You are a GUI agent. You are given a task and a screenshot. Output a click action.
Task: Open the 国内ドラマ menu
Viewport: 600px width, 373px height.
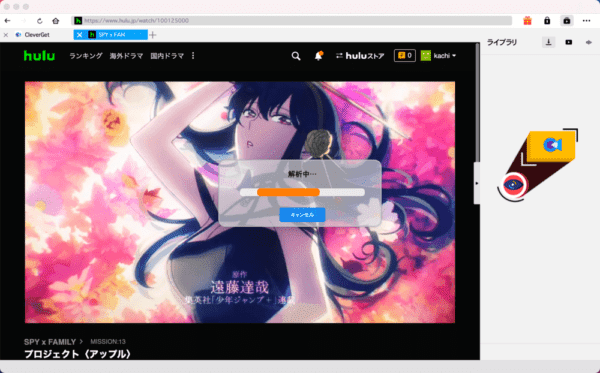coord(167,56)
